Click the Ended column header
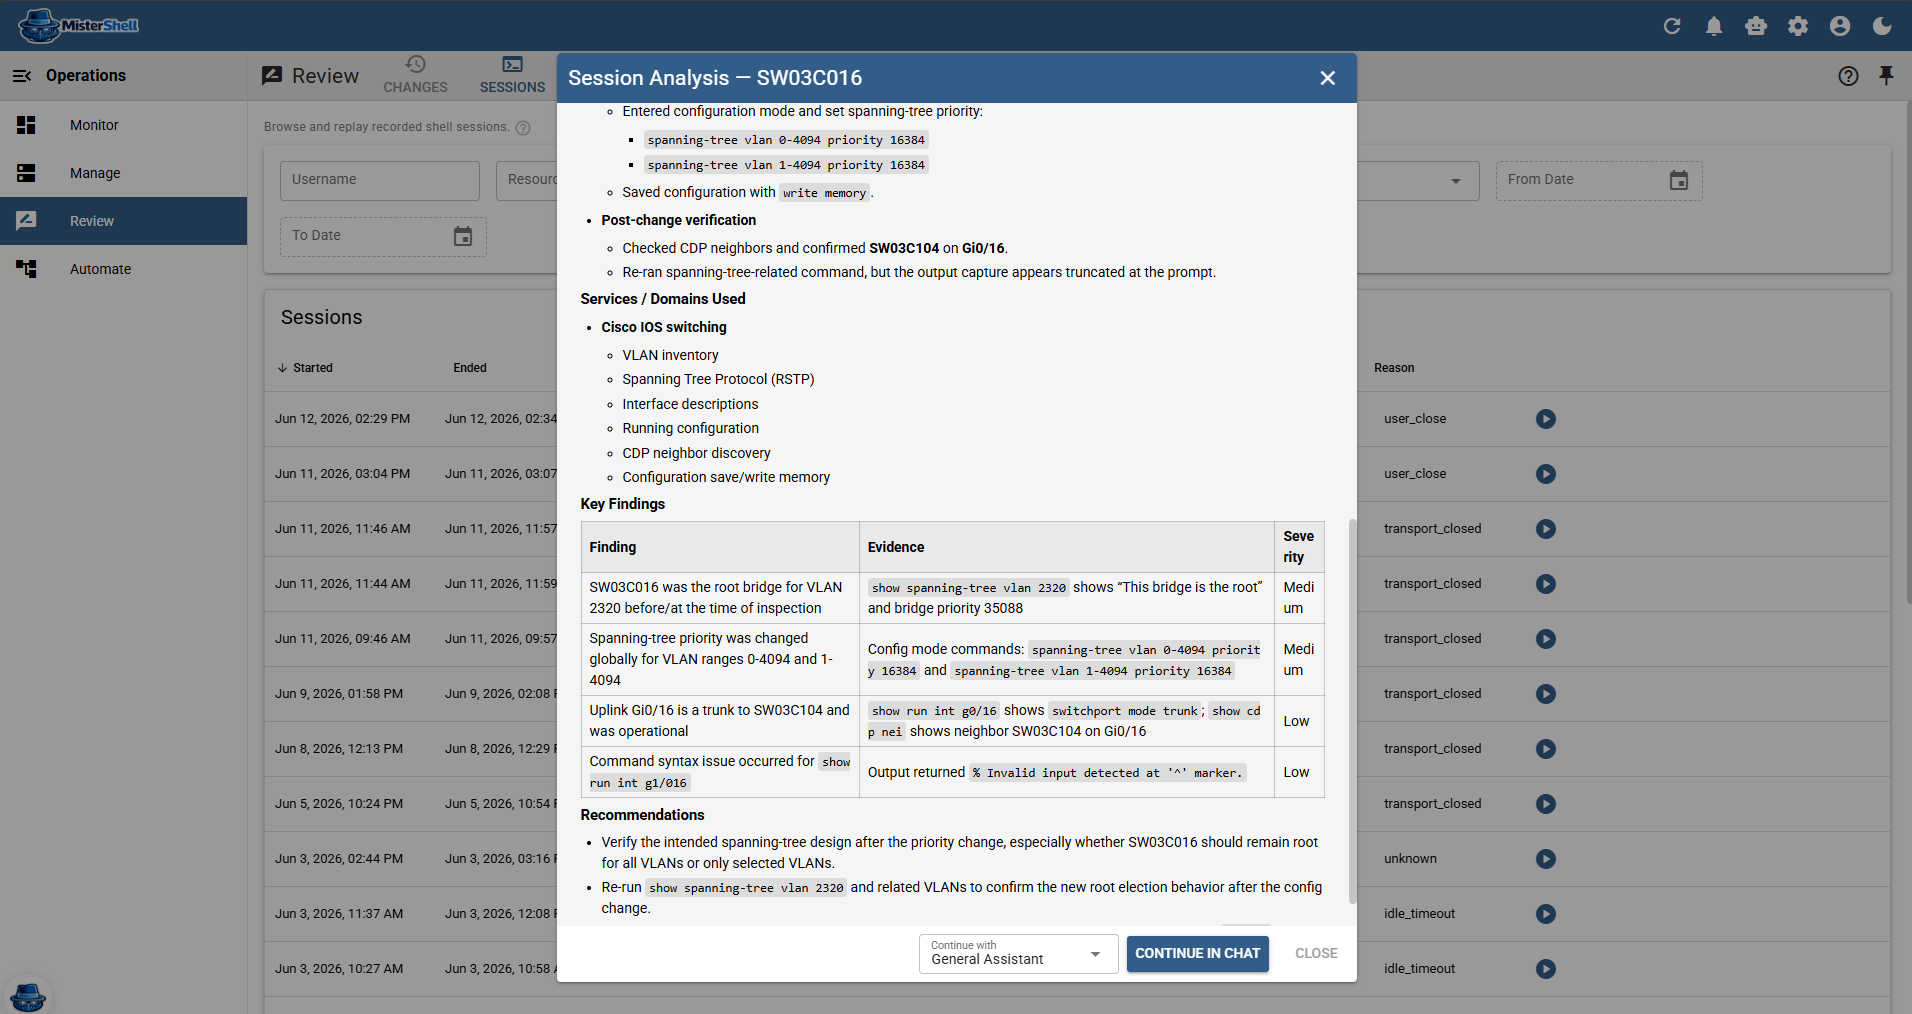This screenshot has width=1912, height=1014. [470, 368]
